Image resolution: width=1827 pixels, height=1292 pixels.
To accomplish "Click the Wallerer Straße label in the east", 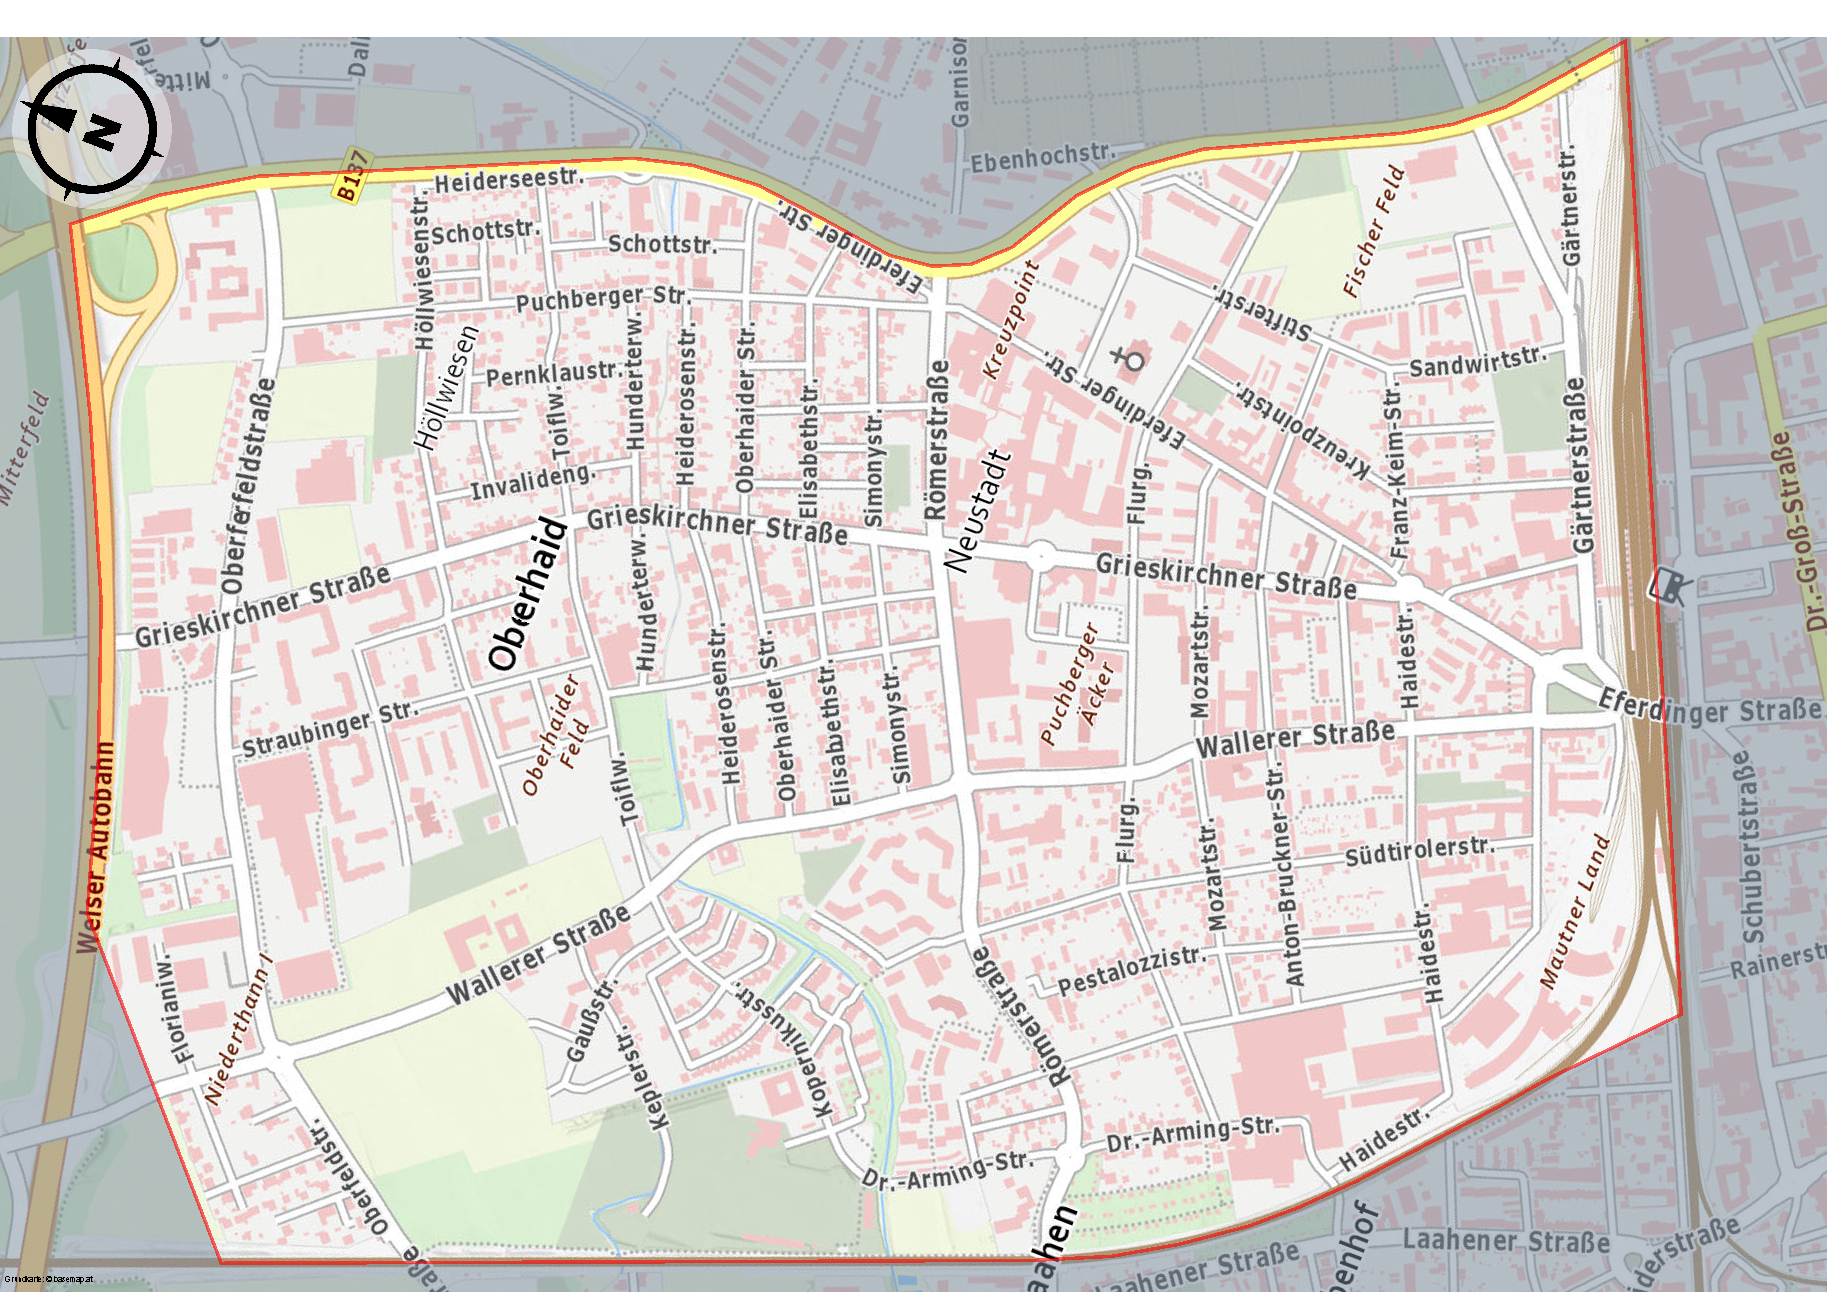I will 1295,739.
